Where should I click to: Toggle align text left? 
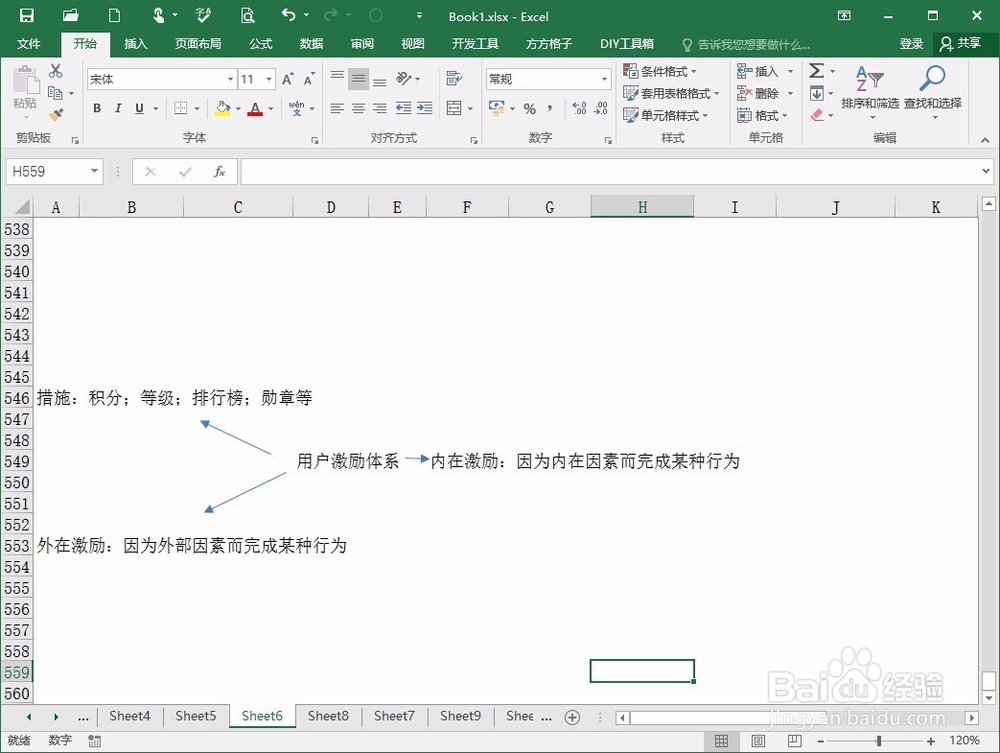tap(337, 108)
